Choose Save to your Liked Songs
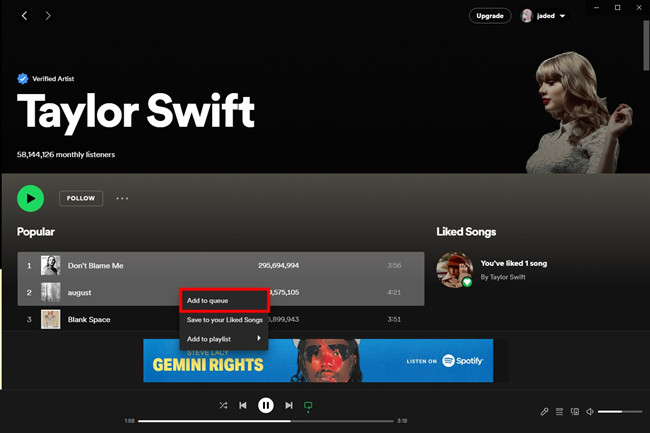This screenshot has width=650, height=433. tap(224, 319)
